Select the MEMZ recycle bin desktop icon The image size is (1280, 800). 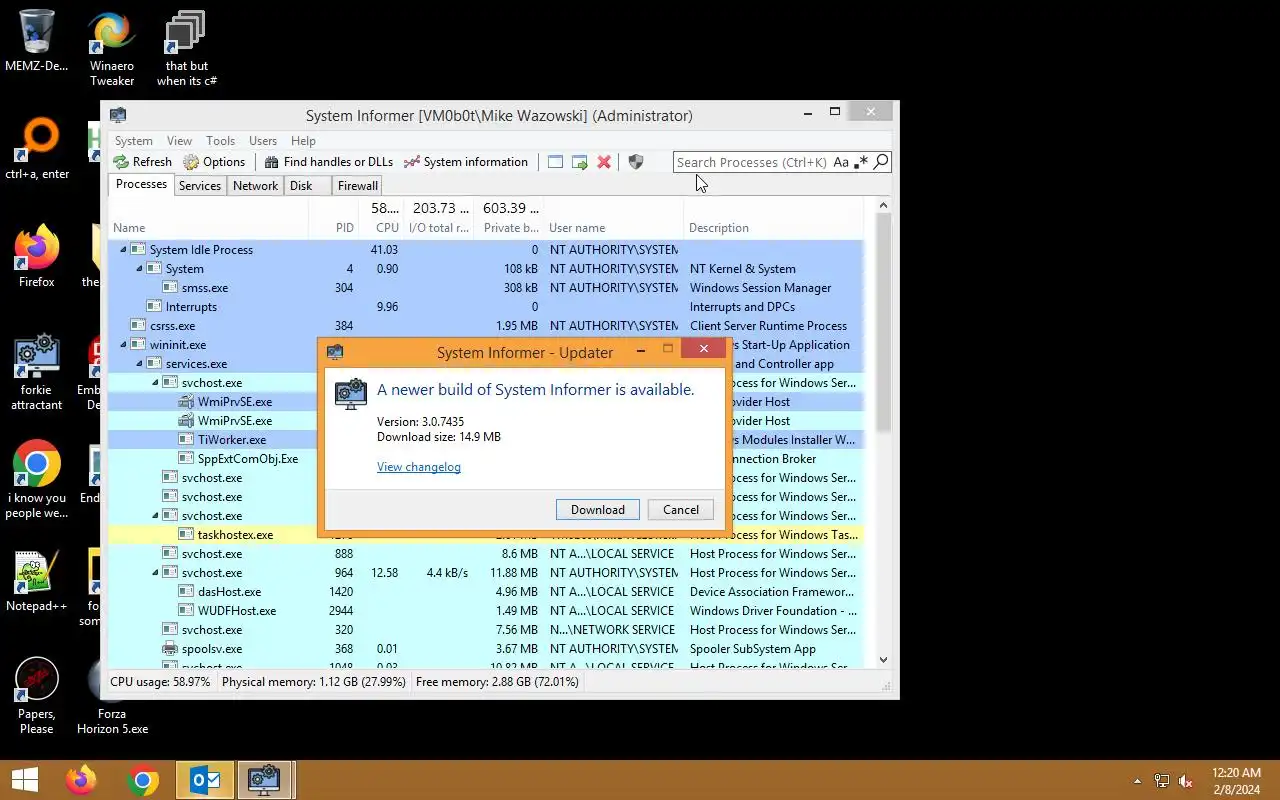pos(37,40)
